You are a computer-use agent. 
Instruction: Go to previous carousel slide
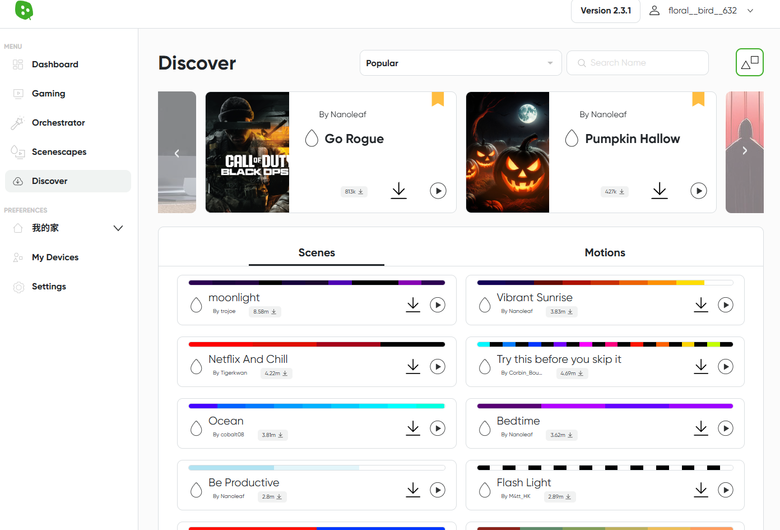tap(177, 153)
